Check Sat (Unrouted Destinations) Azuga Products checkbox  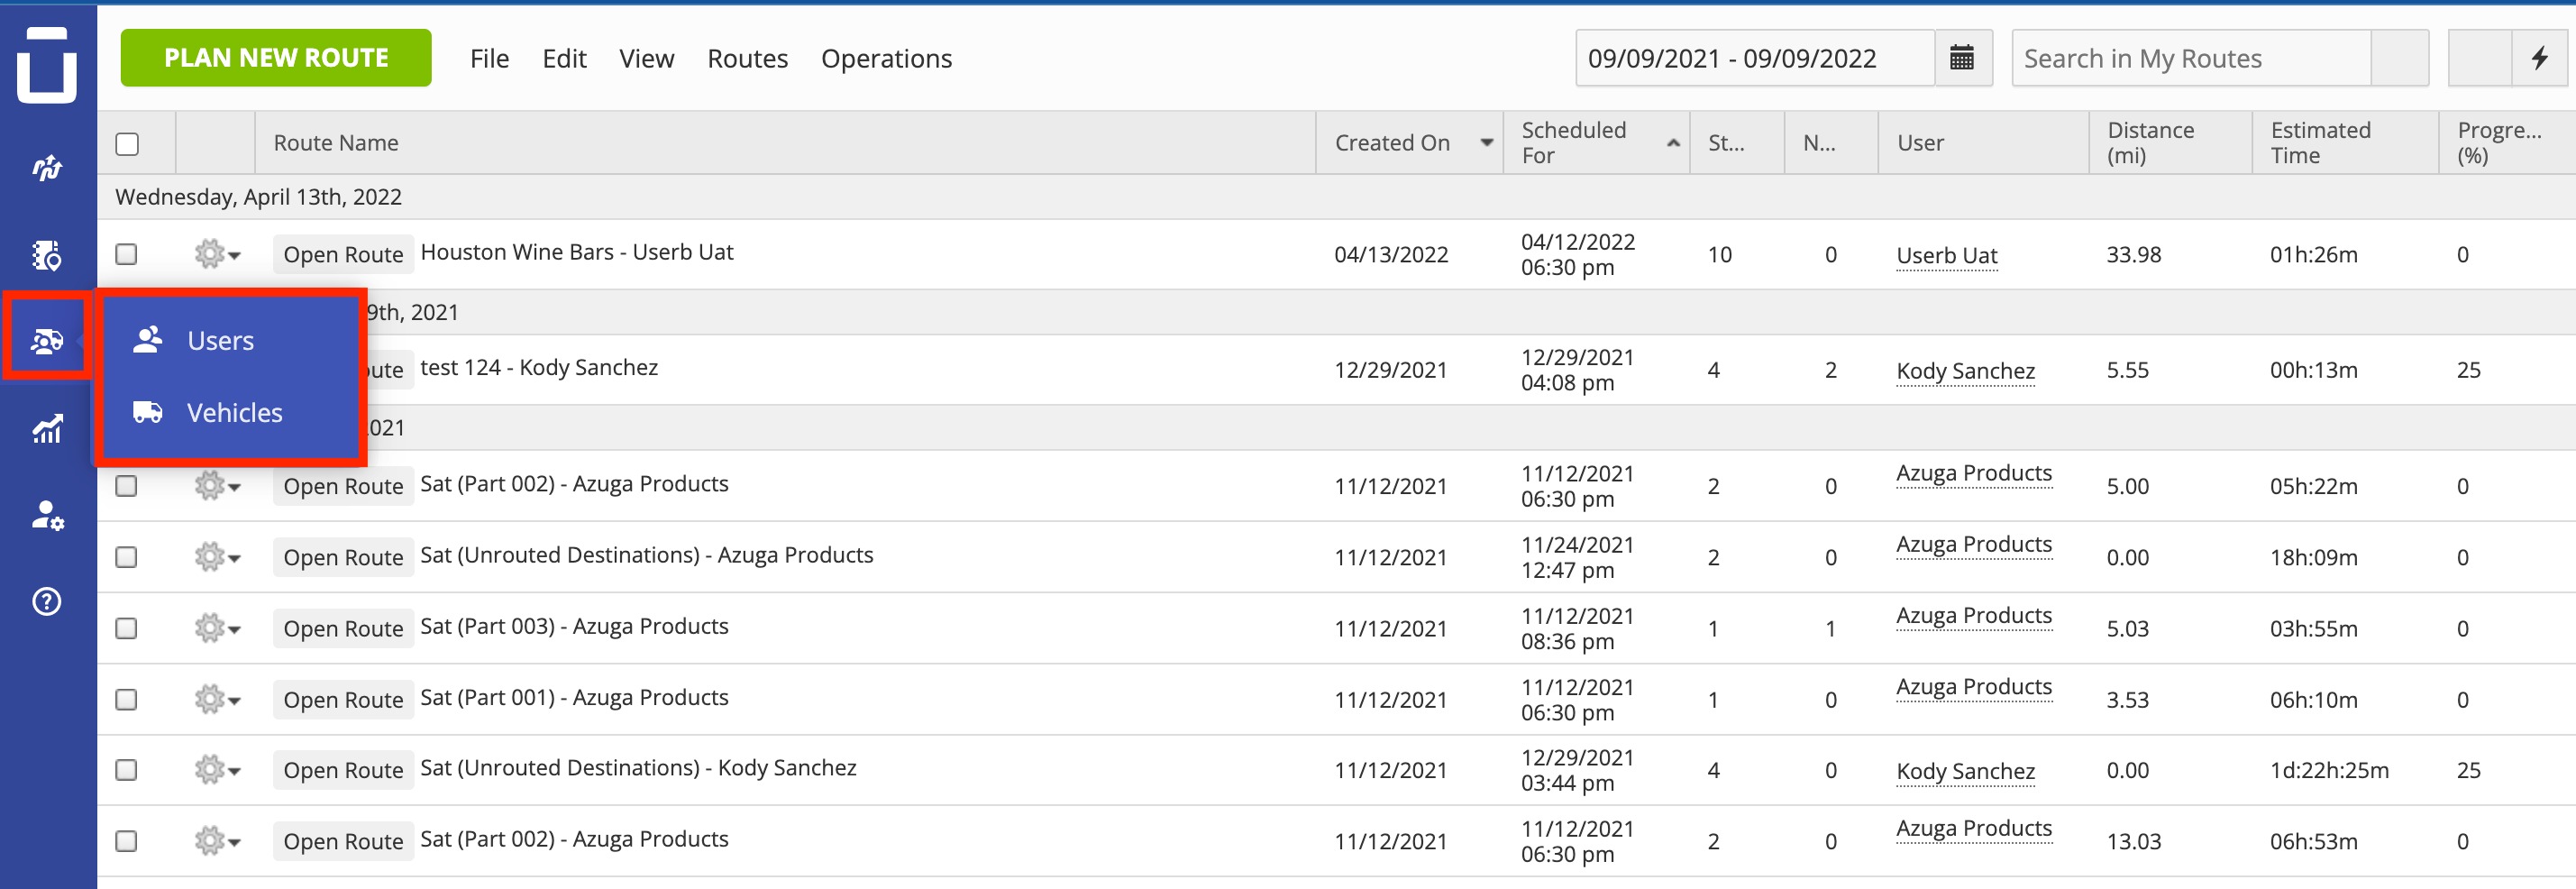126,557
